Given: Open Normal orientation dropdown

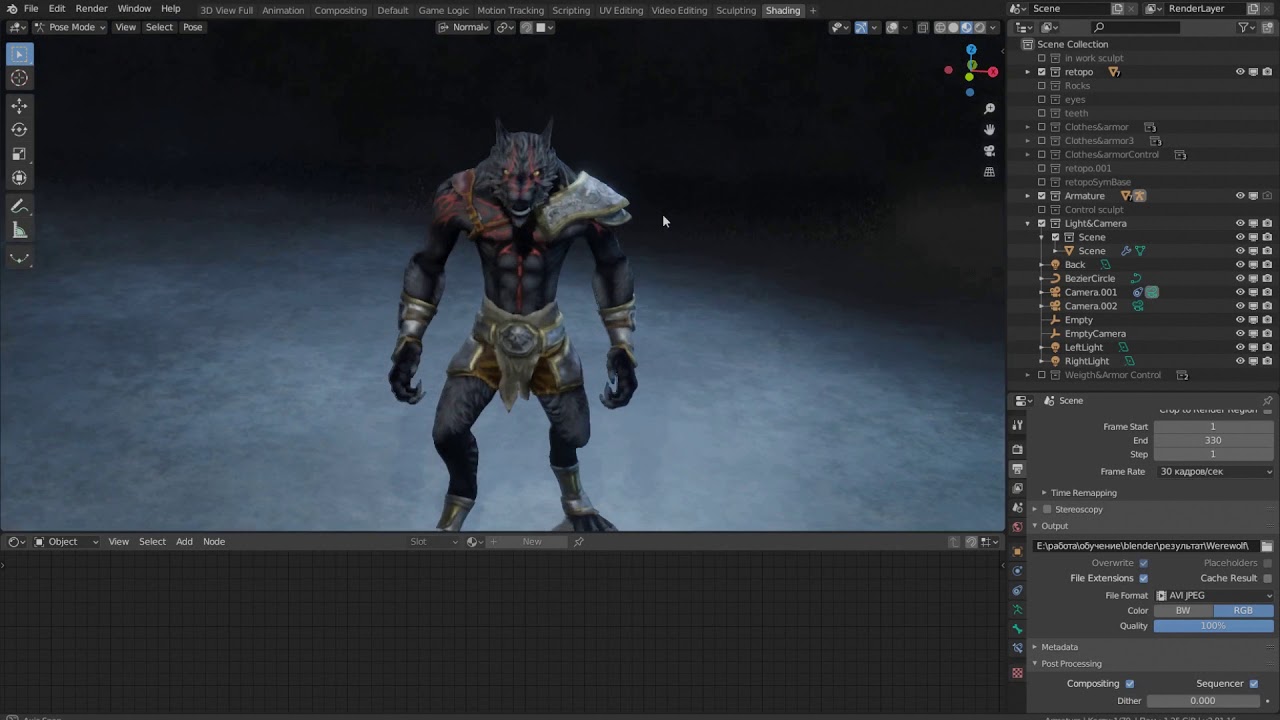Looking at the screenshot, I should tap(464, 27).
